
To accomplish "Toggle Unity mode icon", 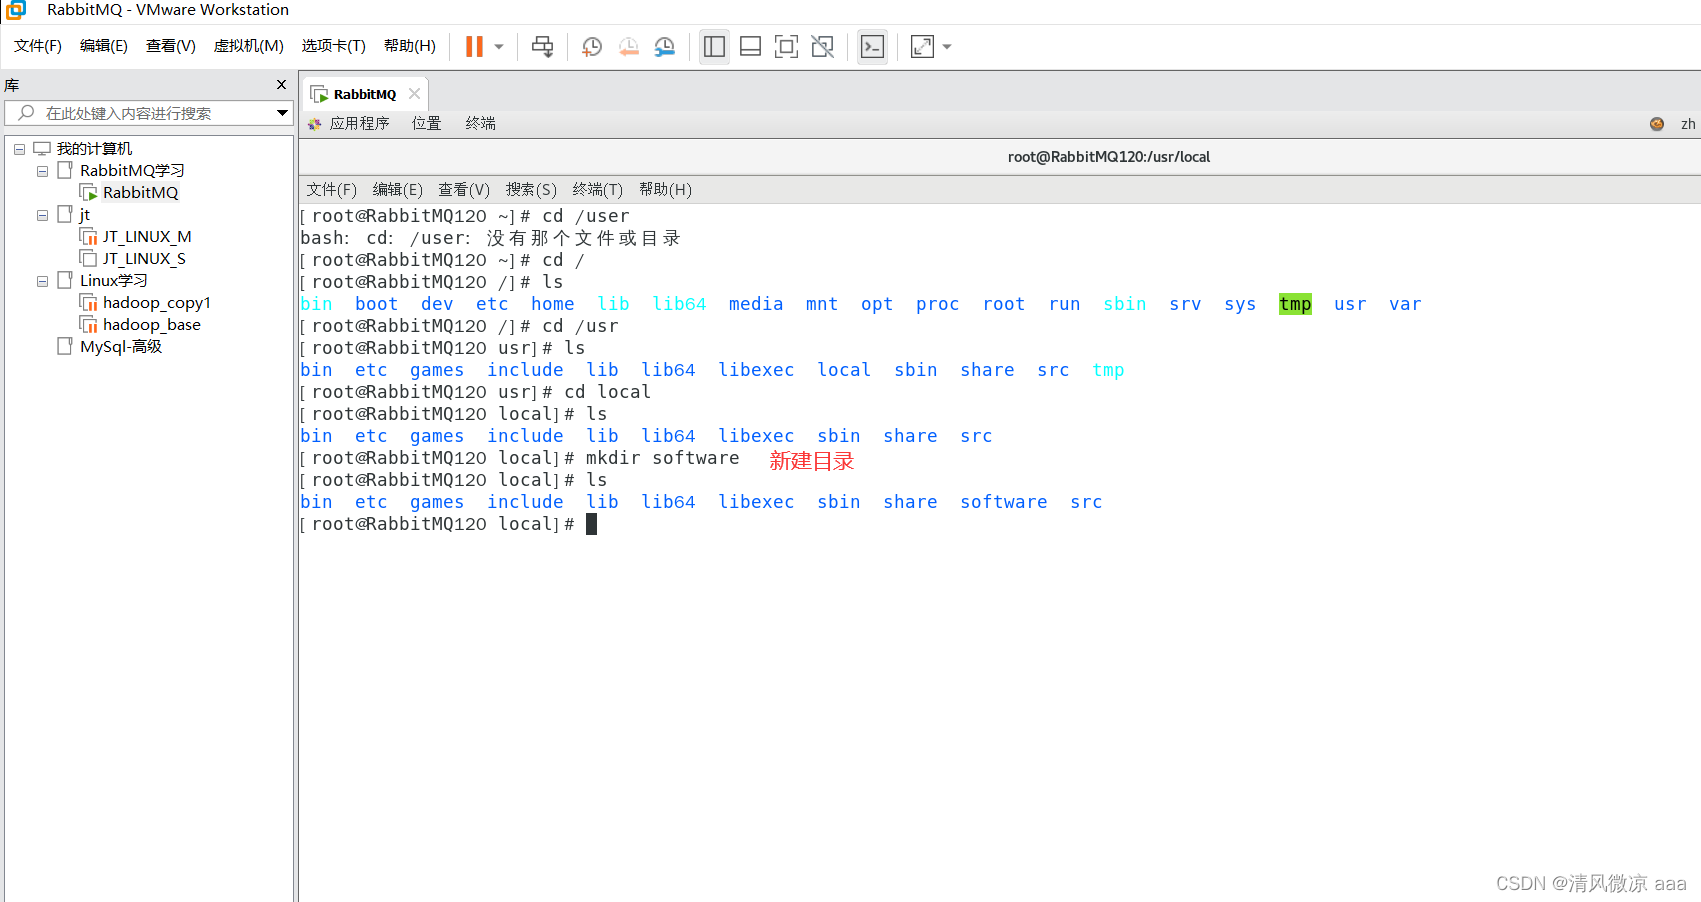I will tap(822, 47).
